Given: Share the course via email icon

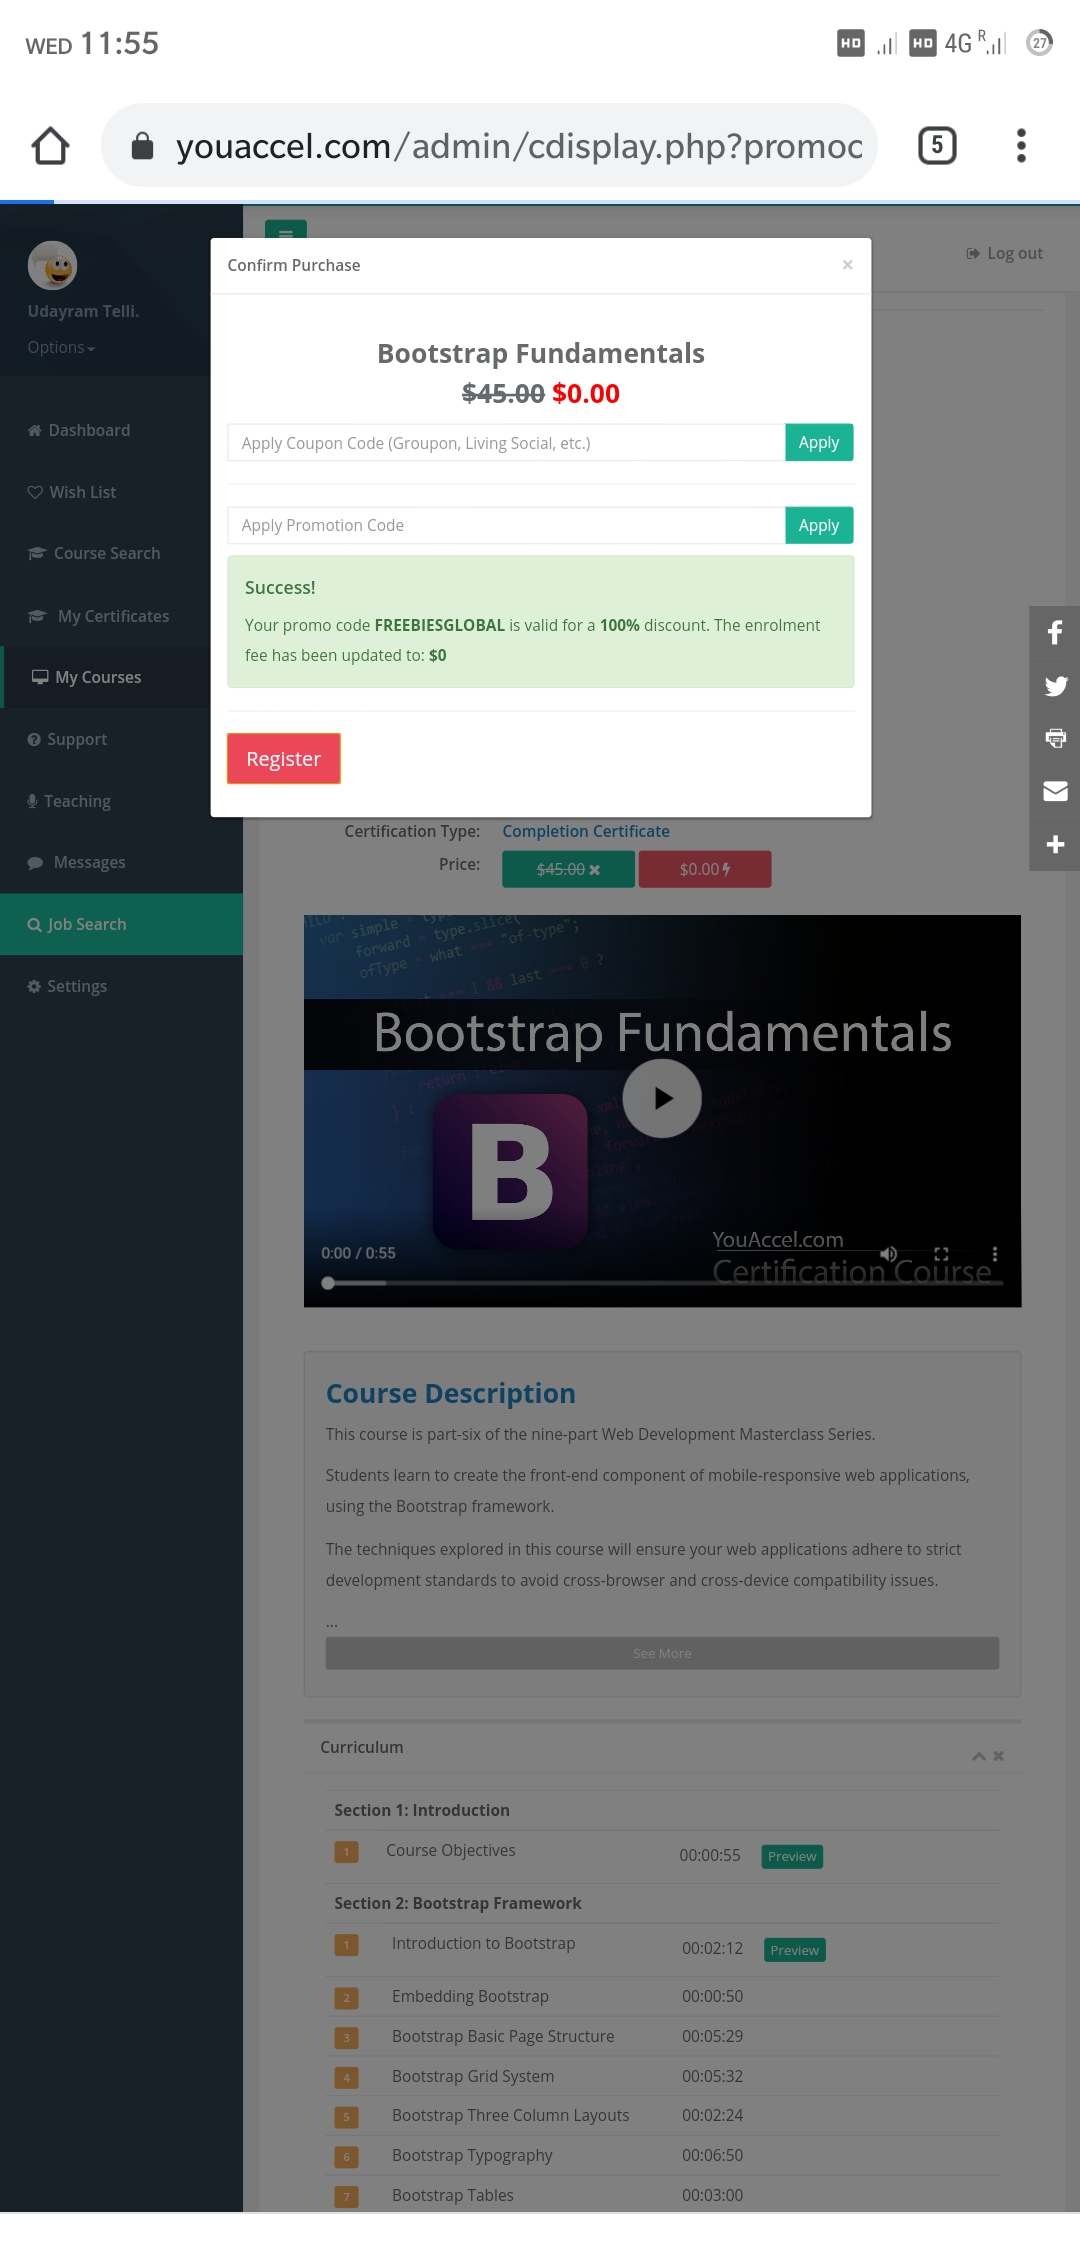Looking at the screenshot, I should (1054, 791).
